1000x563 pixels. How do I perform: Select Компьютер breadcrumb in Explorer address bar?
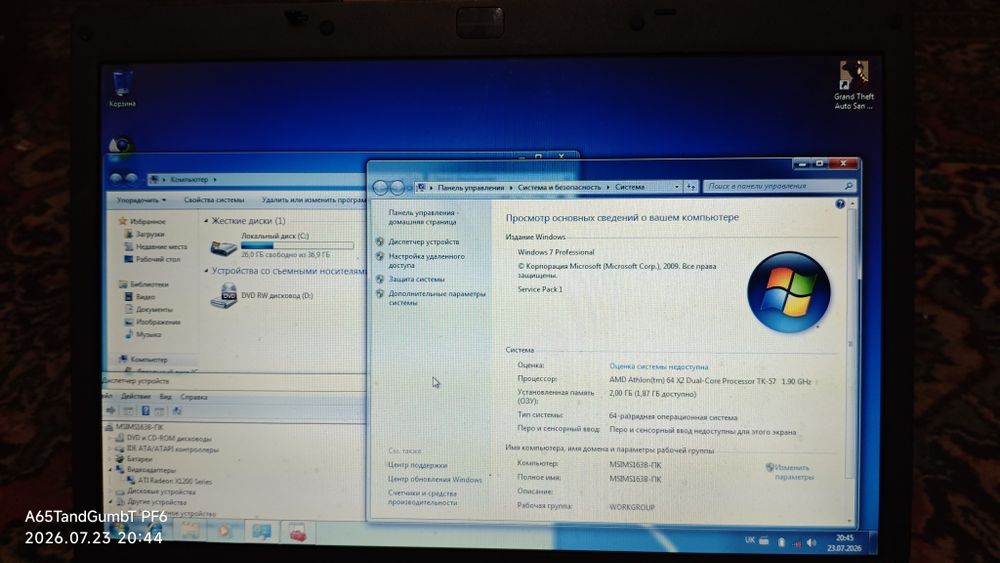[x=189, y=180]
